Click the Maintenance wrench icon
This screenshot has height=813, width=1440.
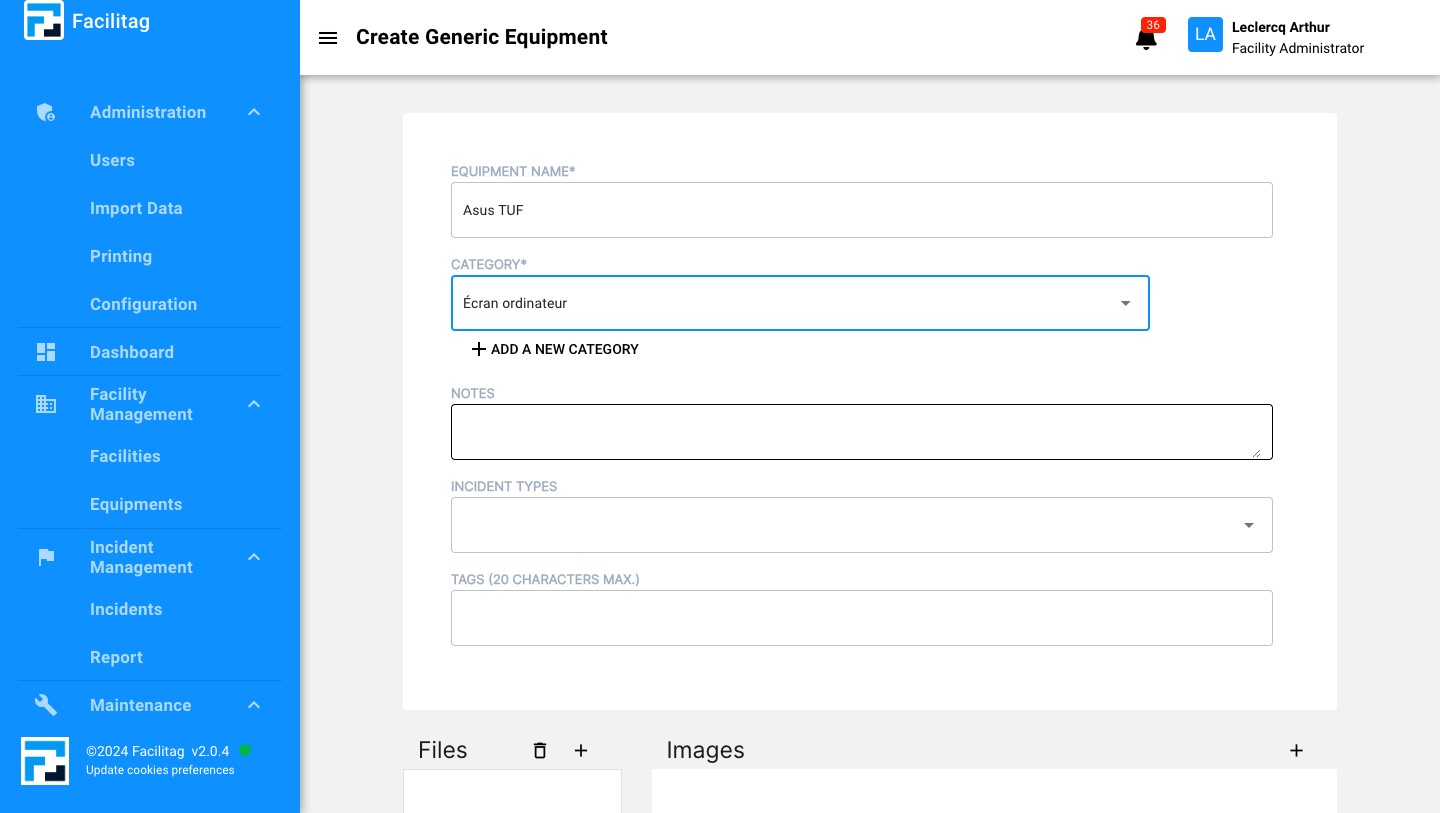click(x=46, y=705)
